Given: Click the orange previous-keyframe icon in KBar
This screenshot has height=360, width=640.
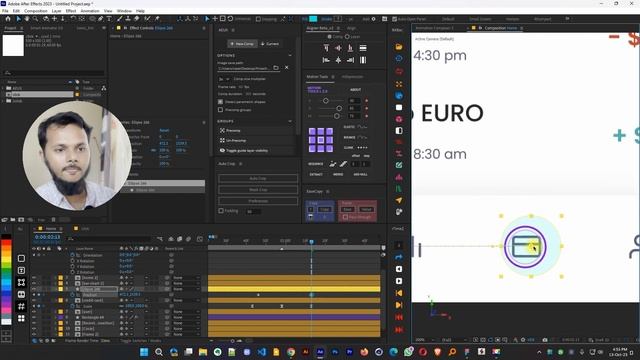Looking at the screenshot, I should (x=399, y=293).
